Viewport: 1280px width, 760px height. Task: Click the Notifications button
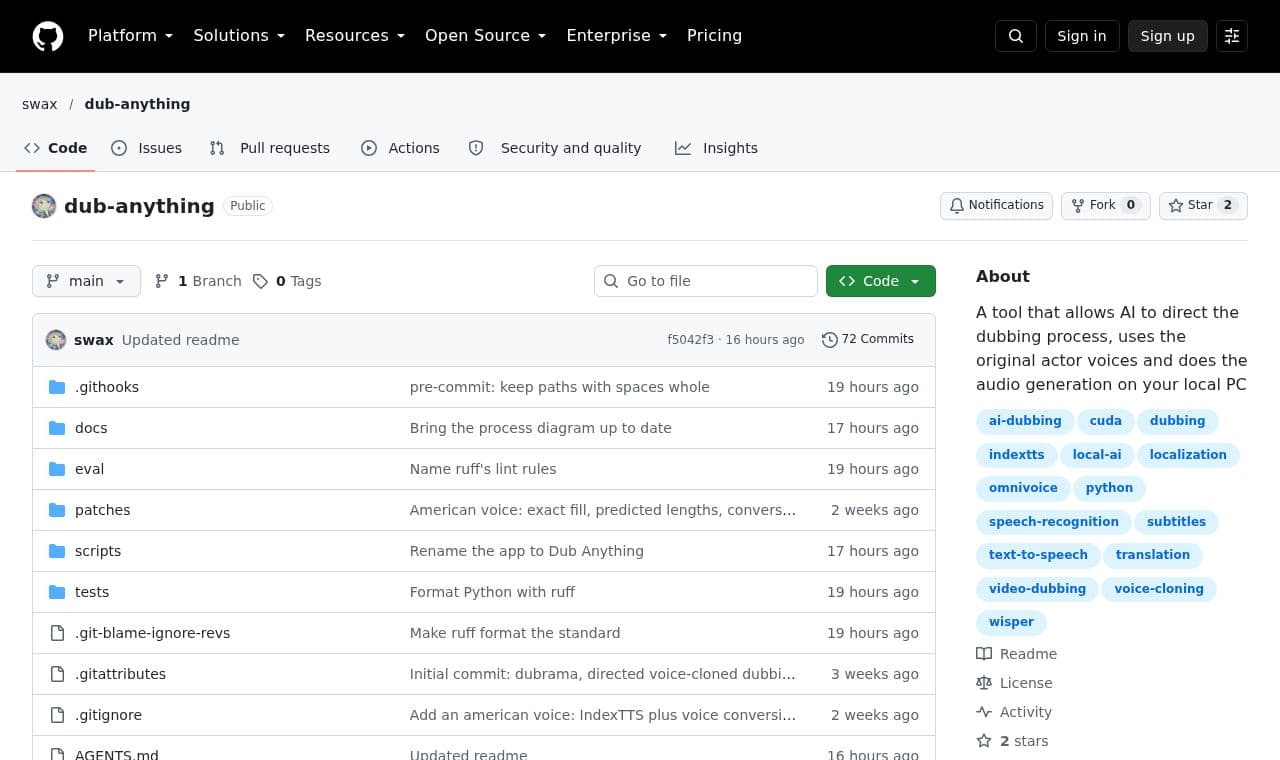pos(996,205)
